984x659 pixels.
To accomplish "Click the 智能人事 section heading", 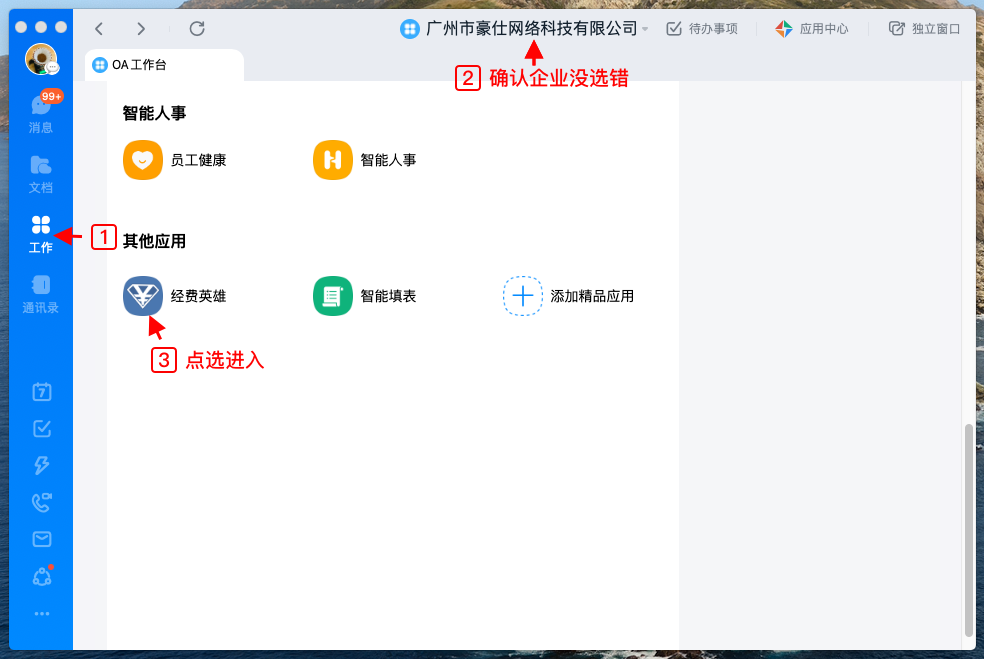I will pyautogui.click(x=154, y=113).
